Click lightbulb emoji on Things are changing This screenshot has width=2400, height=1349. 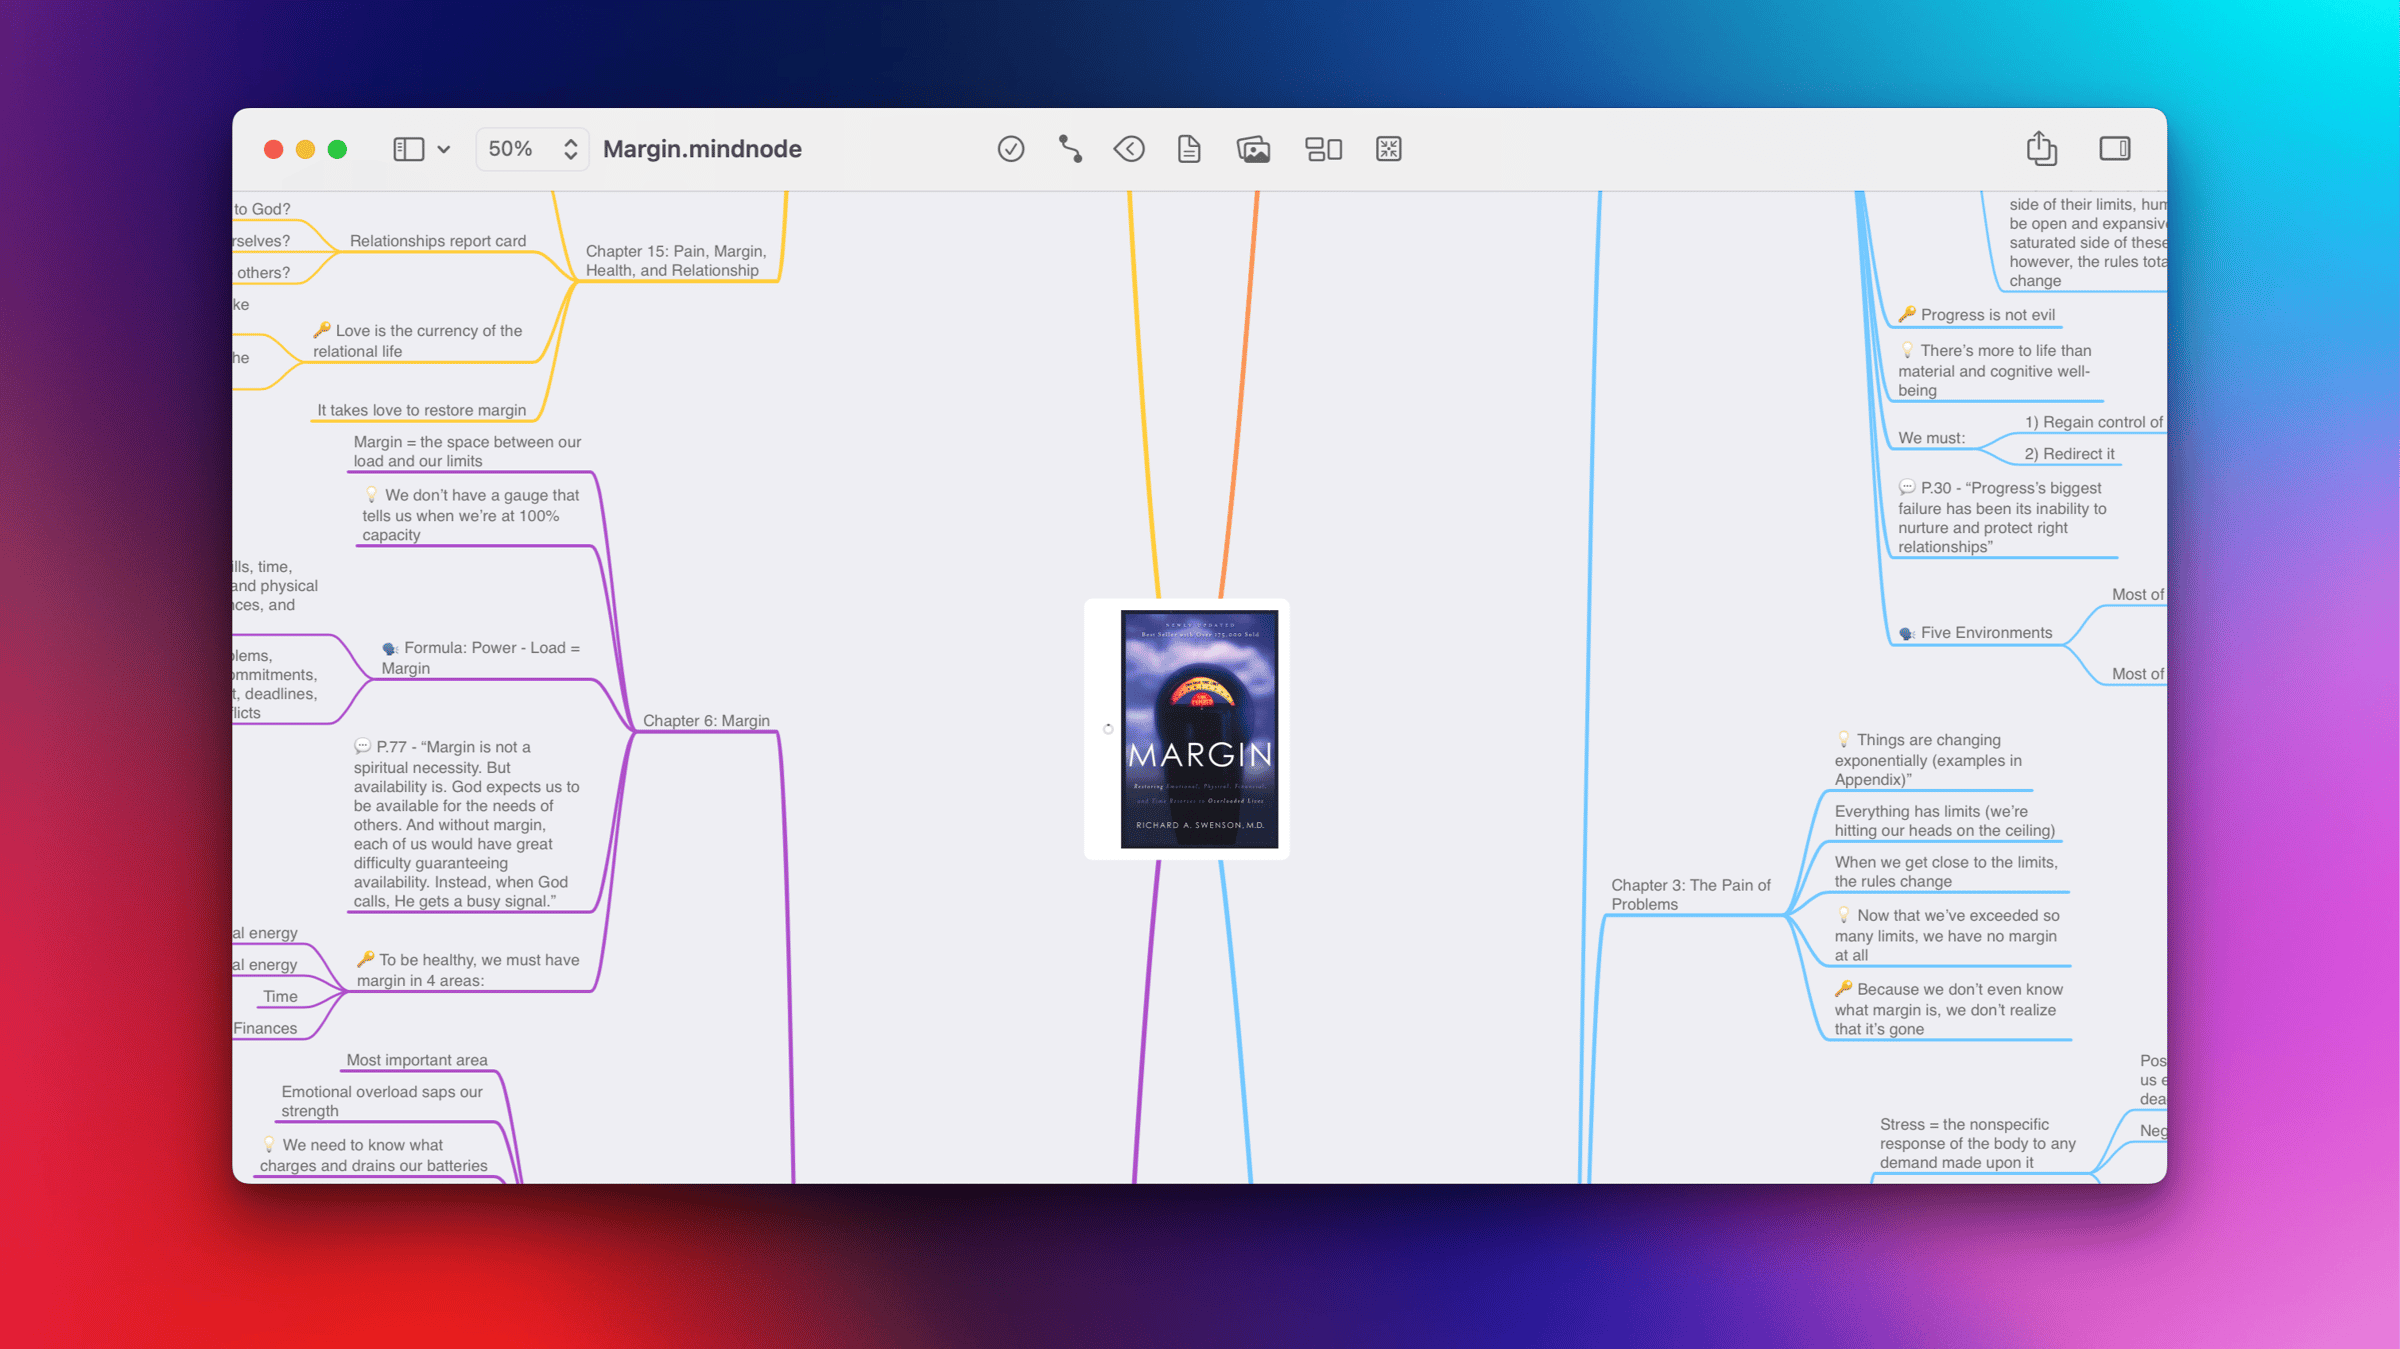[x=1843, y=739]
